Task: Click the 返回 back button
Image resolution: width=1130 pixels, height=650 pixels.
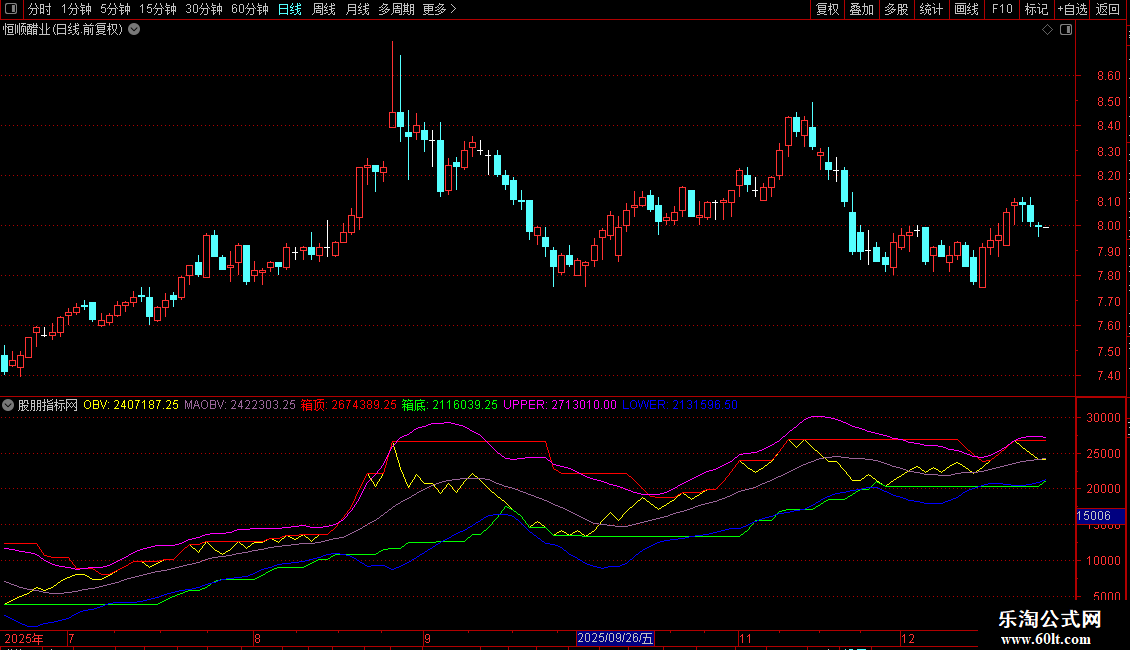Action: point(1108,9)
